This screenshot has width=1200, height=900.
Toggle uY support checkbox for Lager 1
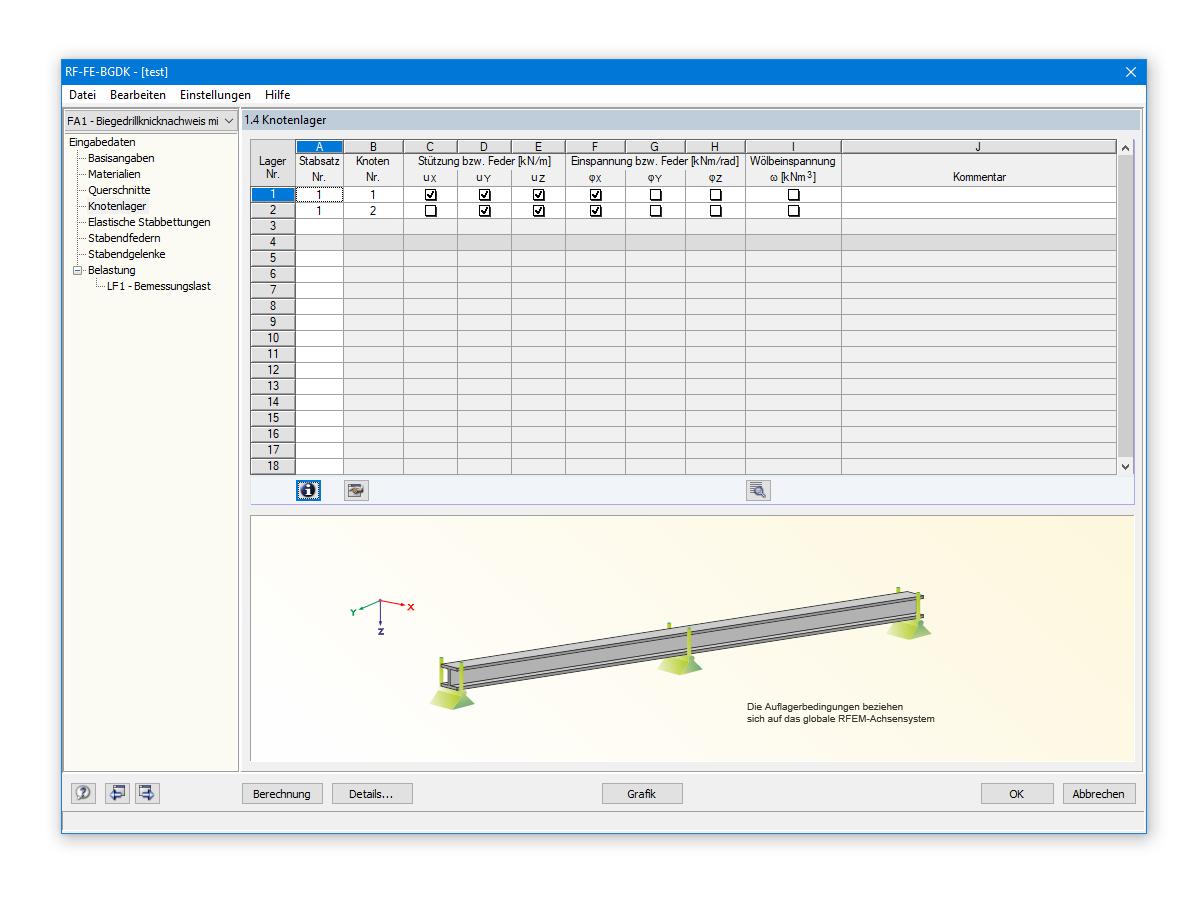pos(485,195)
